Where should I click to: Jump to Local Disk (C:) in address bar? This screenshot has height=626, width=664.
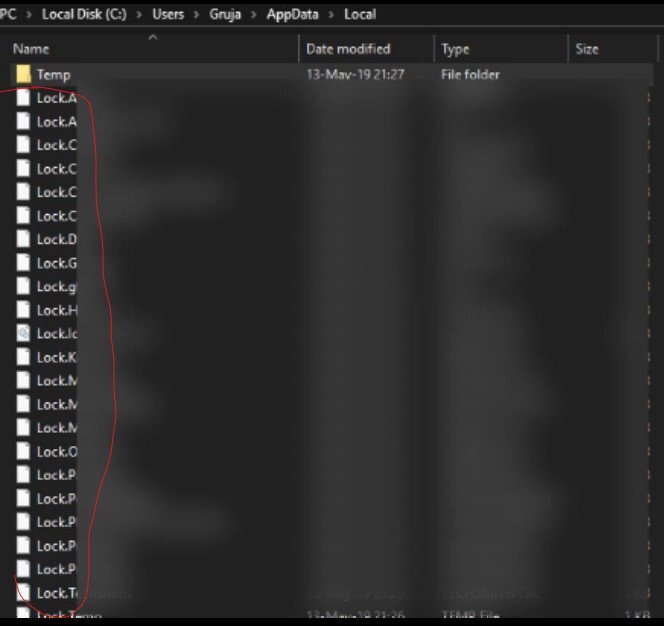[85, 15]
